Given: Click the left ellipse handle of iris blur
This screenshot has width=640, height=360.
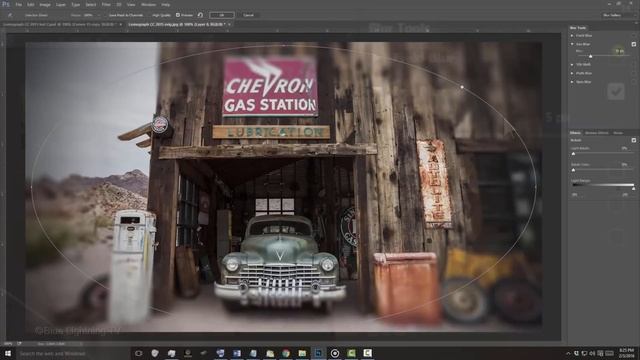Looking at the screenshot, I should tap(31, 187).
